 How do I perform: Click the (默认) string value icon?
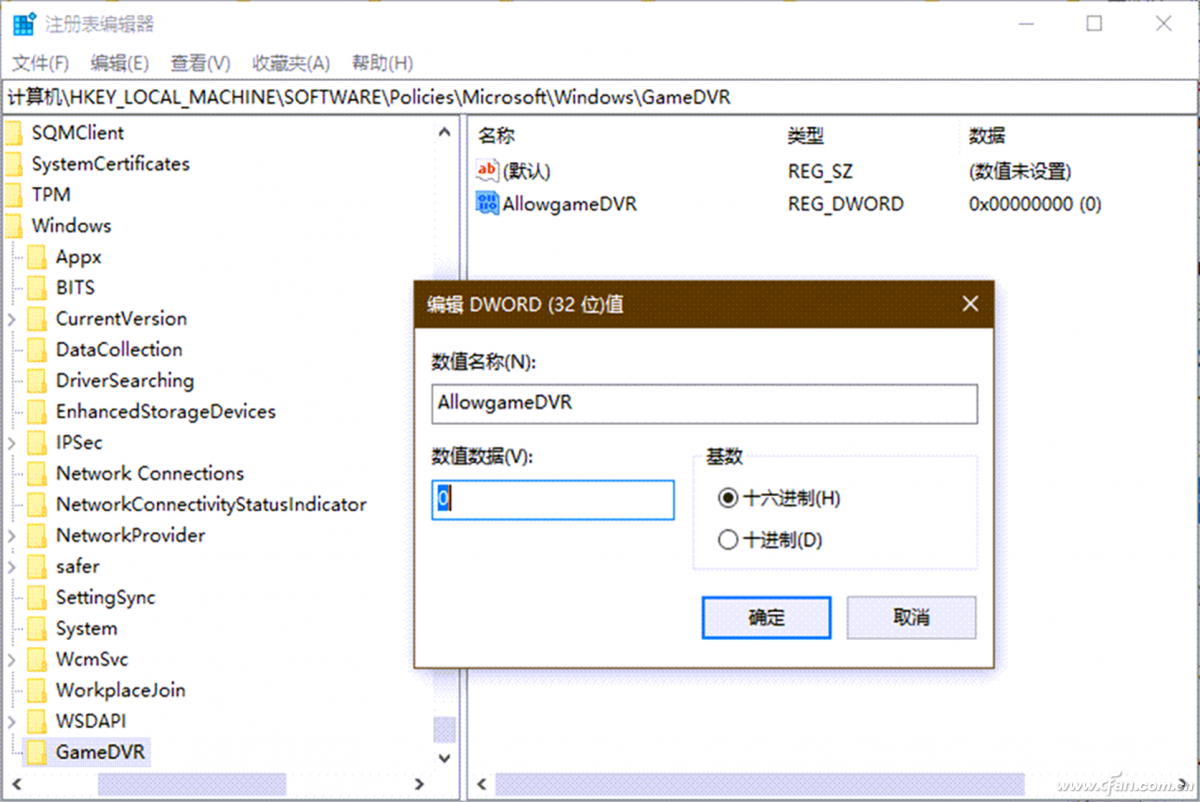coord(487,171)
